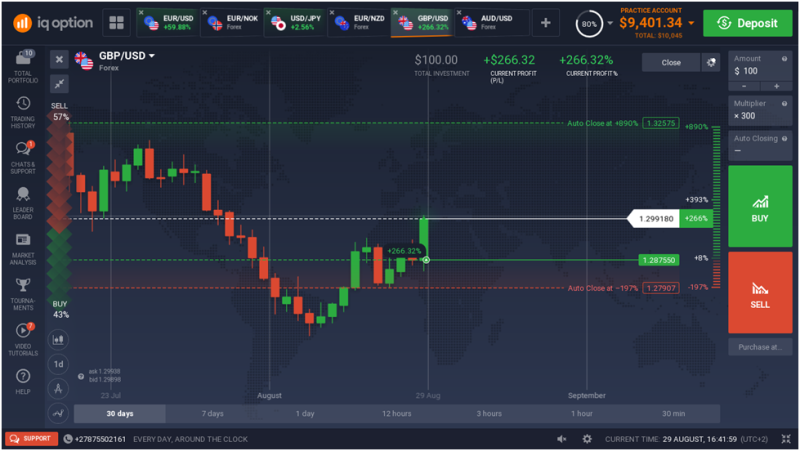Open the Auto Closing settings
This screenshot has height=451, width=800.
click(x=760, y=145)
